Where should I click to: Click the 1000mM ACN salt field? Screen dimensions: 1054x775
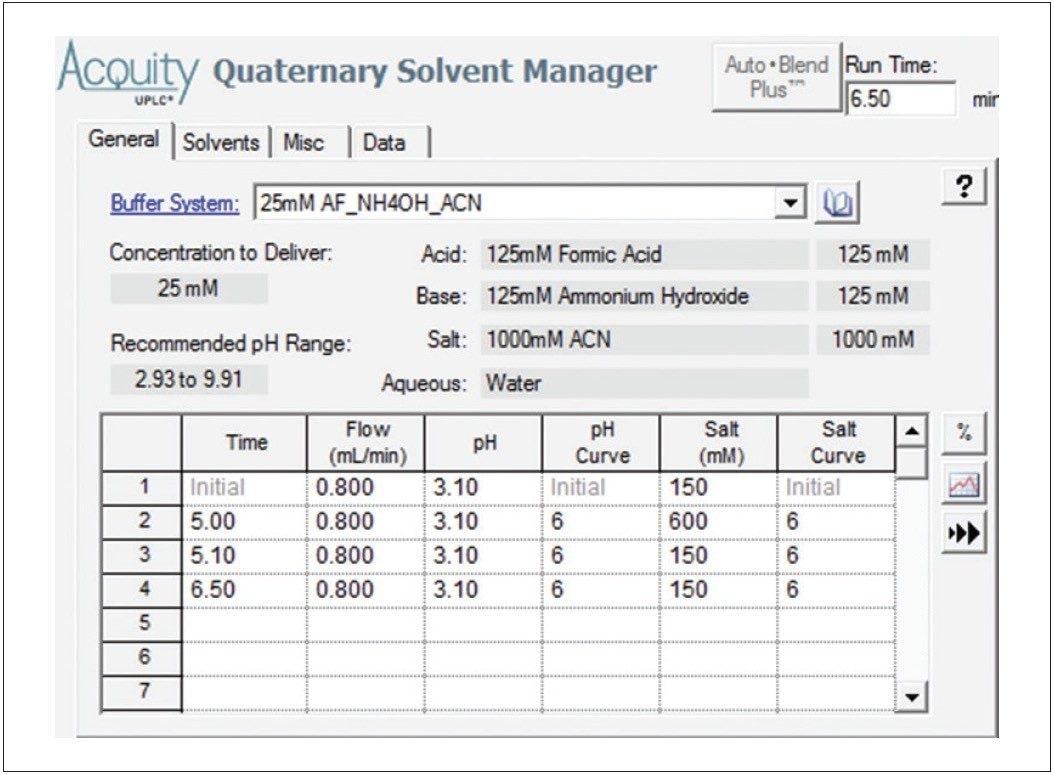point(644,339)
